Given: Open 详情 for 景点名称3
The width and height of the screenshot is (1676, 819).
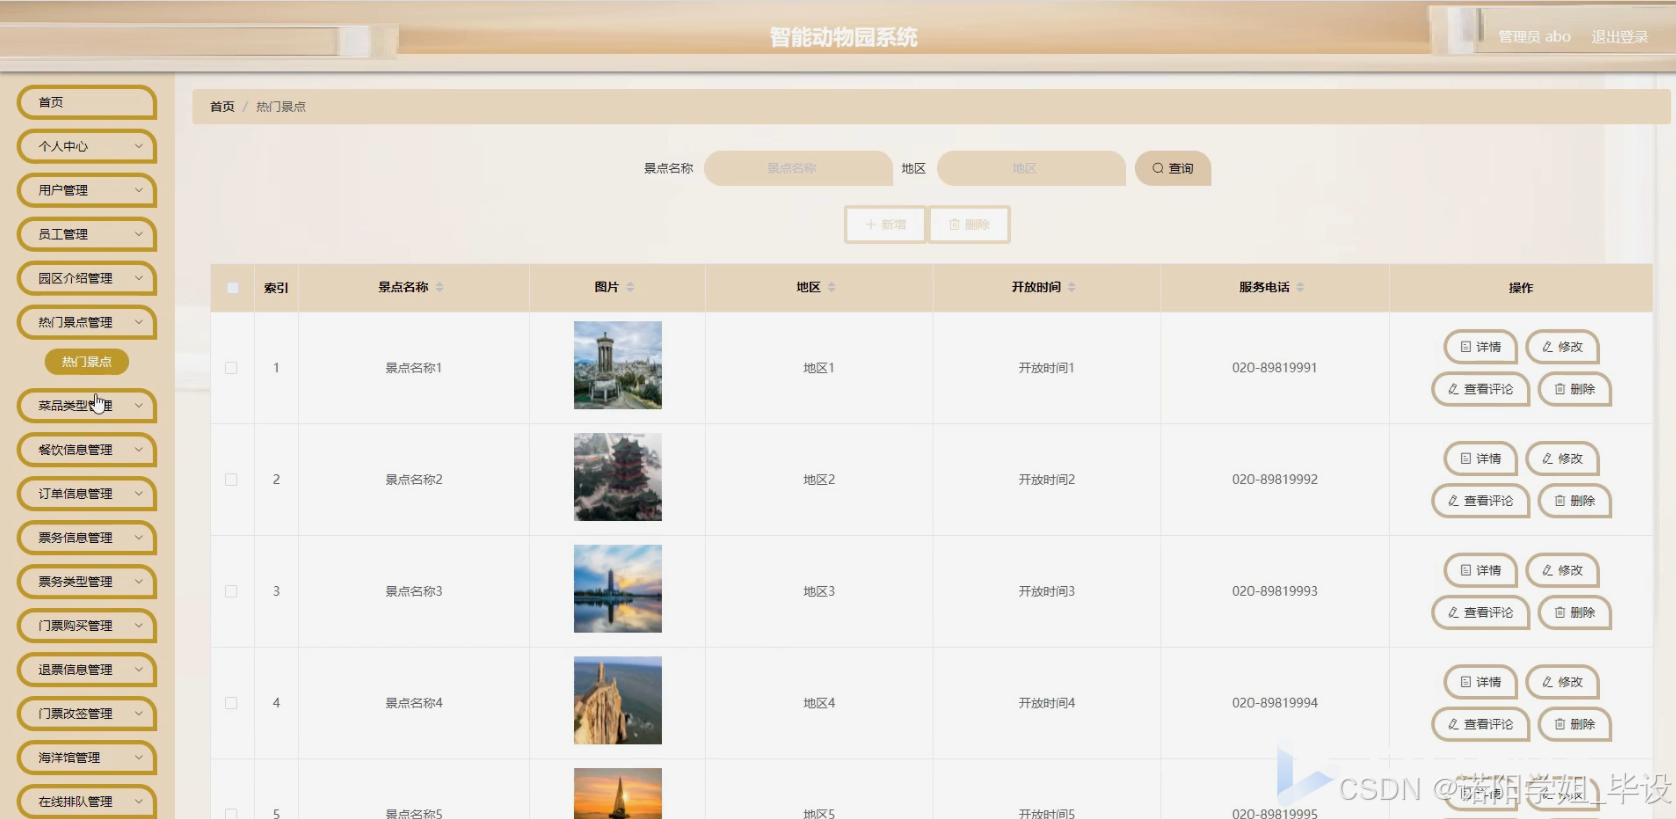Looking at the screenshot, I should pyautogui.click(x=1481, y=571).
